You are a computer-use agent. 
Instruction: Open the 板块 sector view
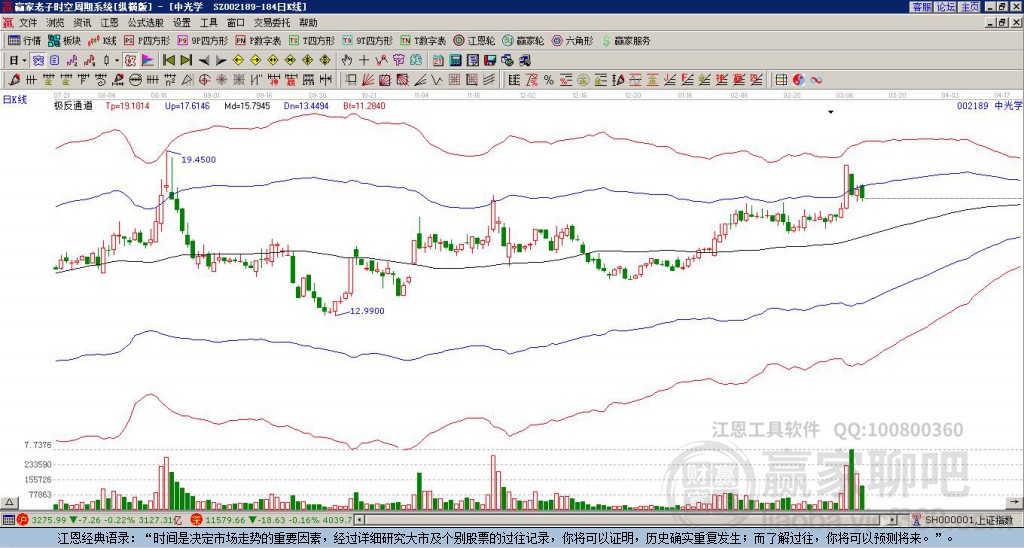pyautogui.click(x=64, y=40)
